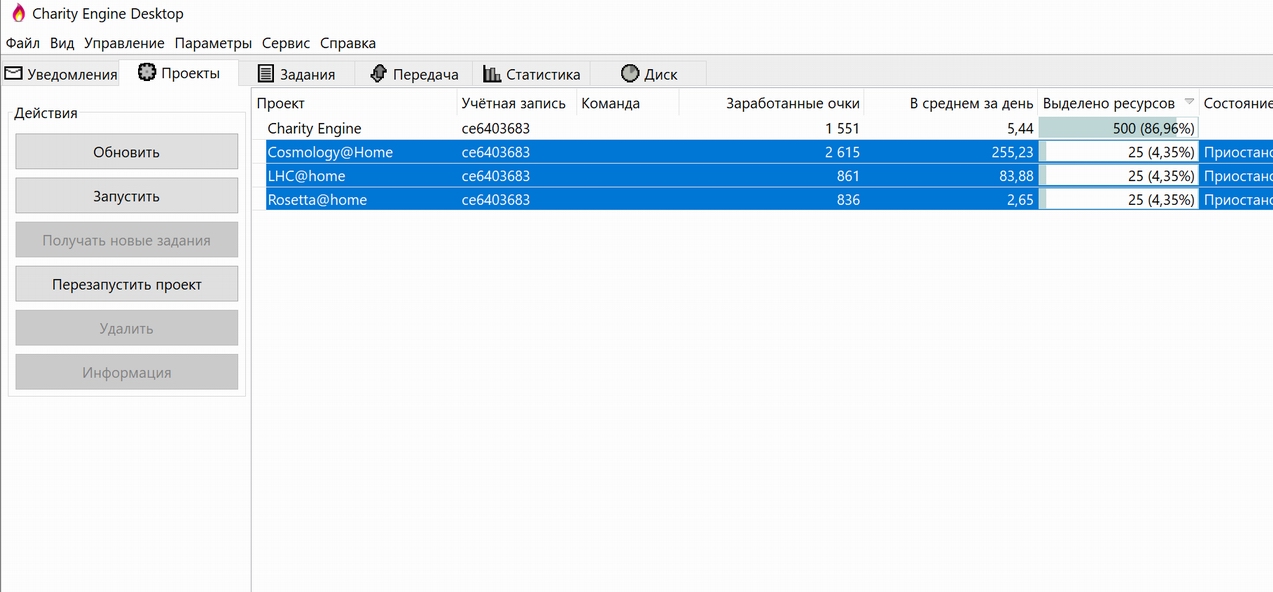Switch to the Диск tab
This screenshot has height=592, width=1273.
point(649,74)
